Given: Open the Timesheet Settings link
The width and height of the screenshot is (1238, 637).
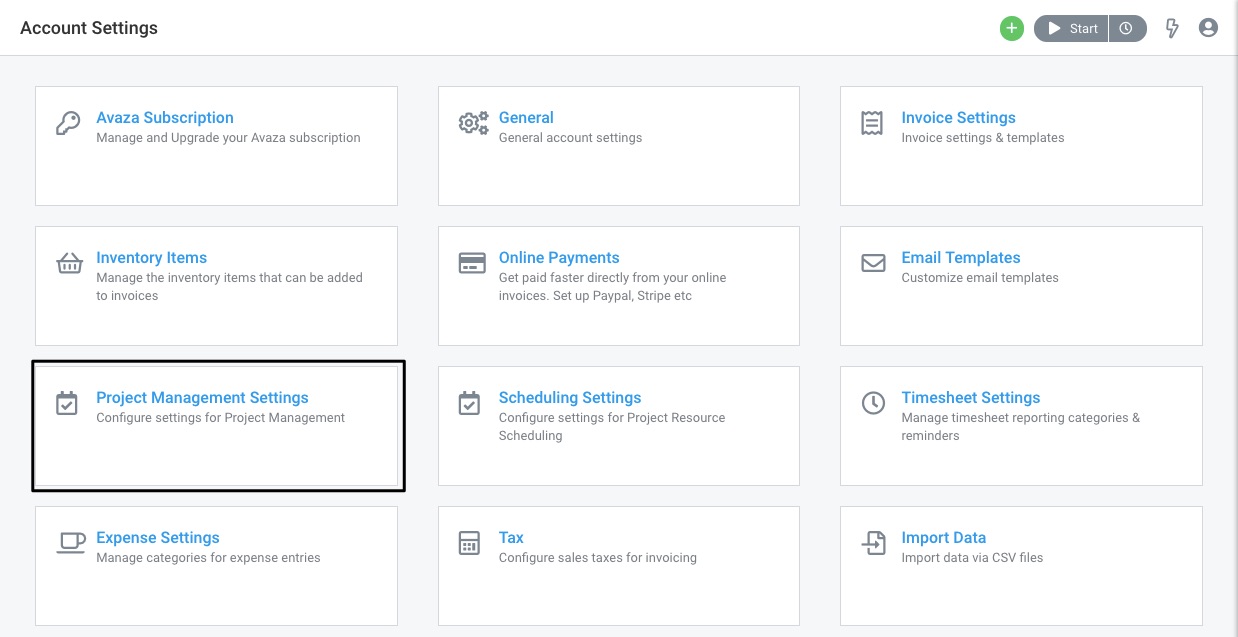Looking at the screenshot, I should [x=971, y=398].
